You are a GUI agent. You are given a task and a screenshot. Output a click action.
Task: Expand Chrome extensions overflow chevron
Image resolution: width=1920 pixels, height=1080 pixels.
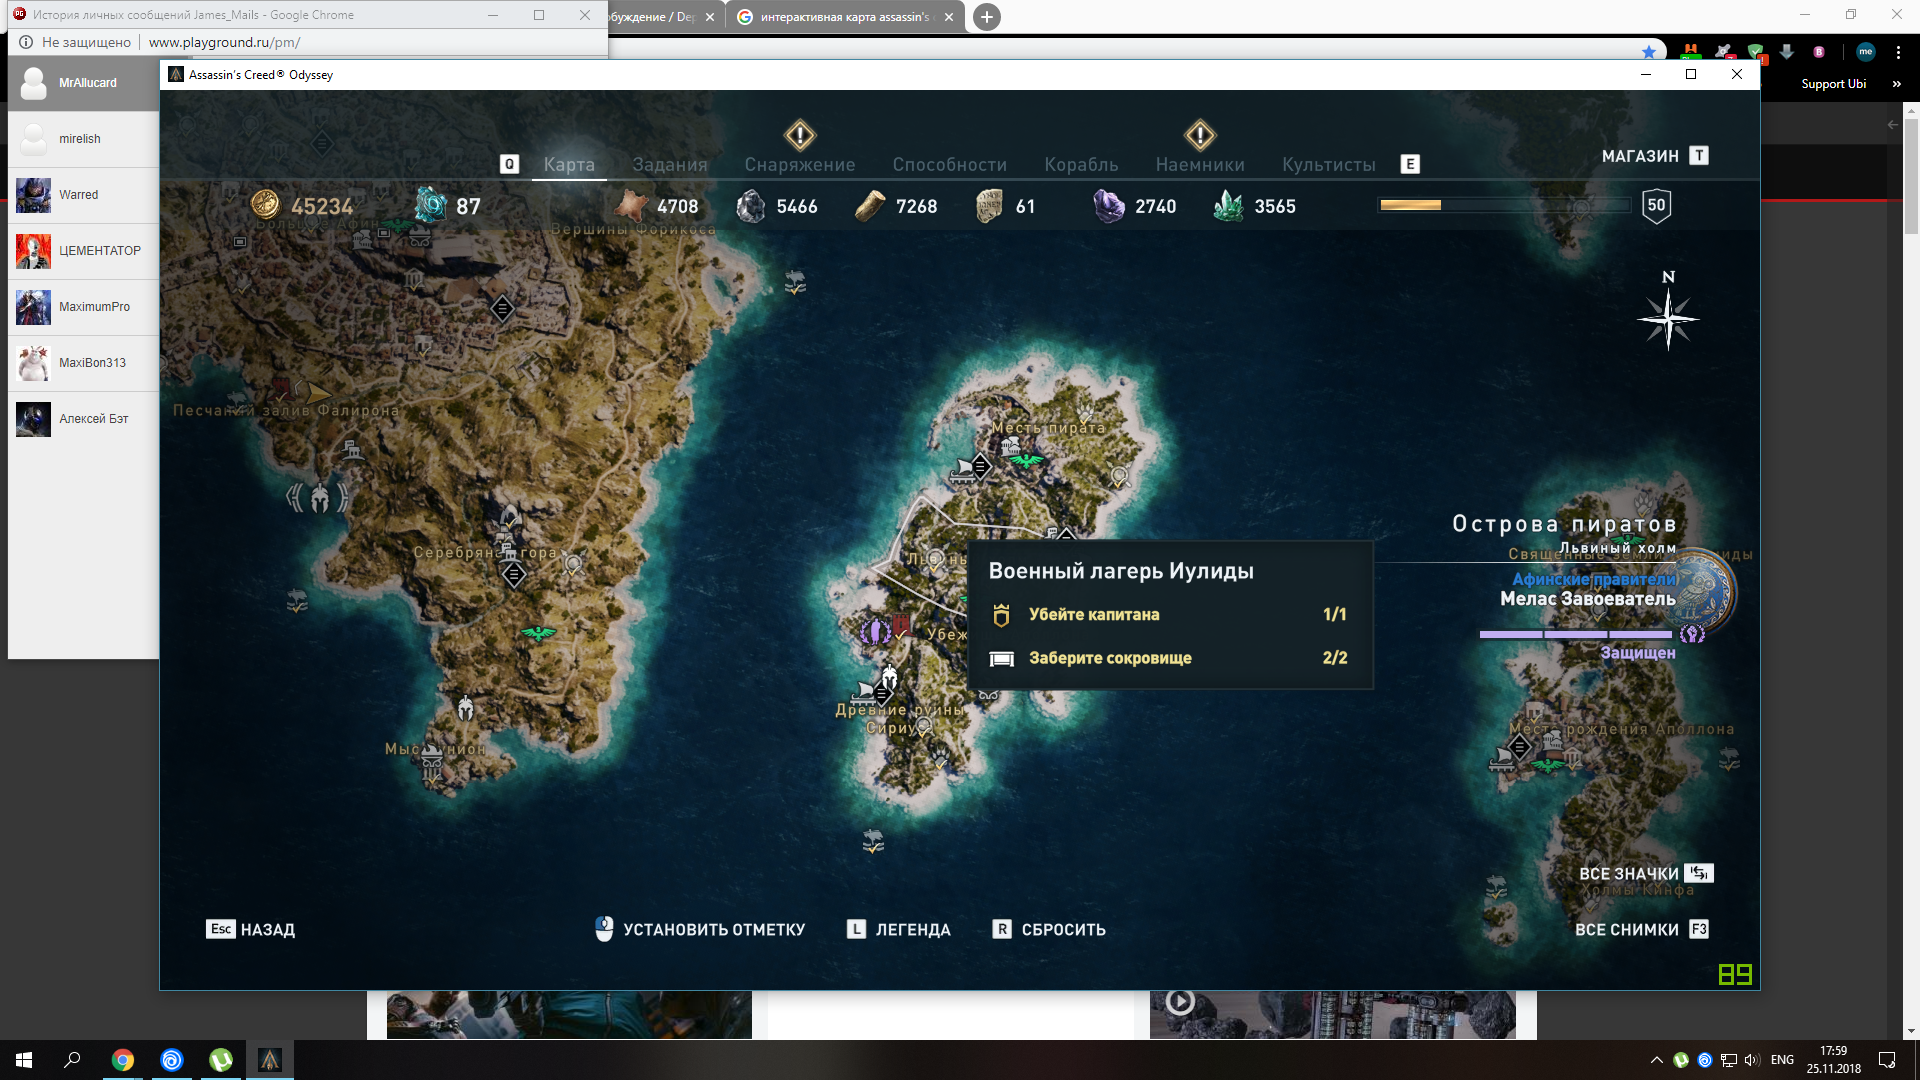click(x=1896, y=84)
